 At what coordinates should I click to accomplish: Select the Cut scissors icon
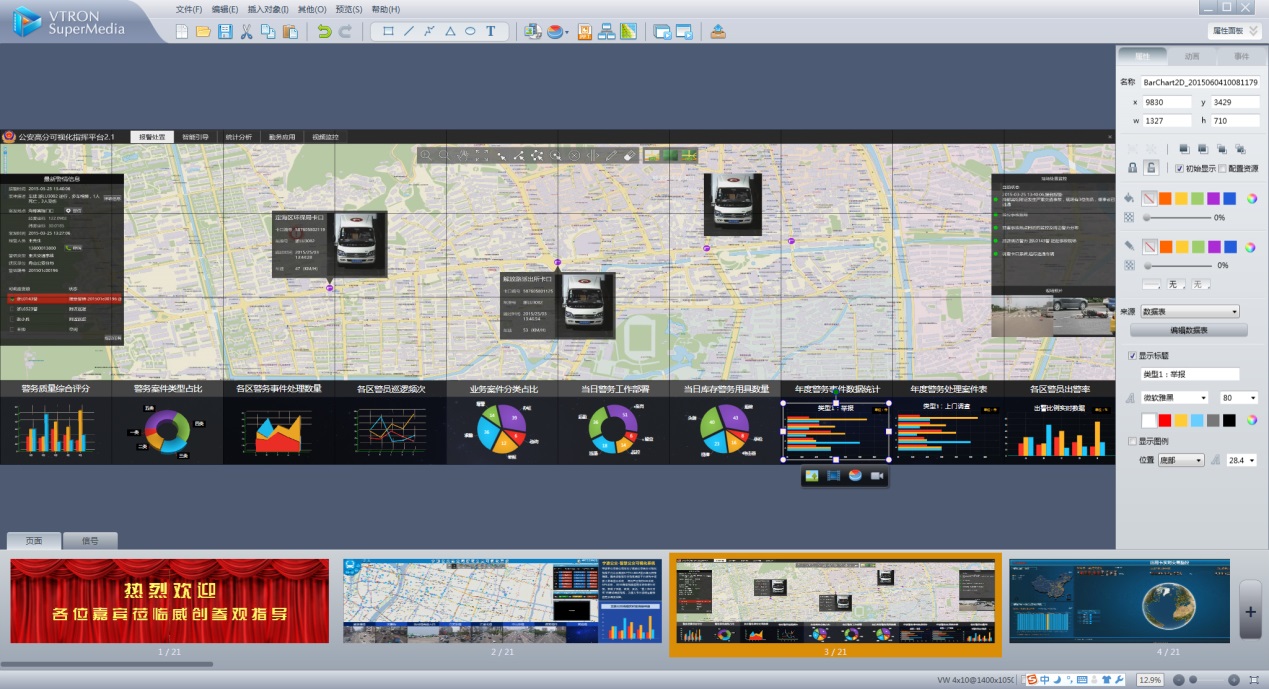click(246, 32)
